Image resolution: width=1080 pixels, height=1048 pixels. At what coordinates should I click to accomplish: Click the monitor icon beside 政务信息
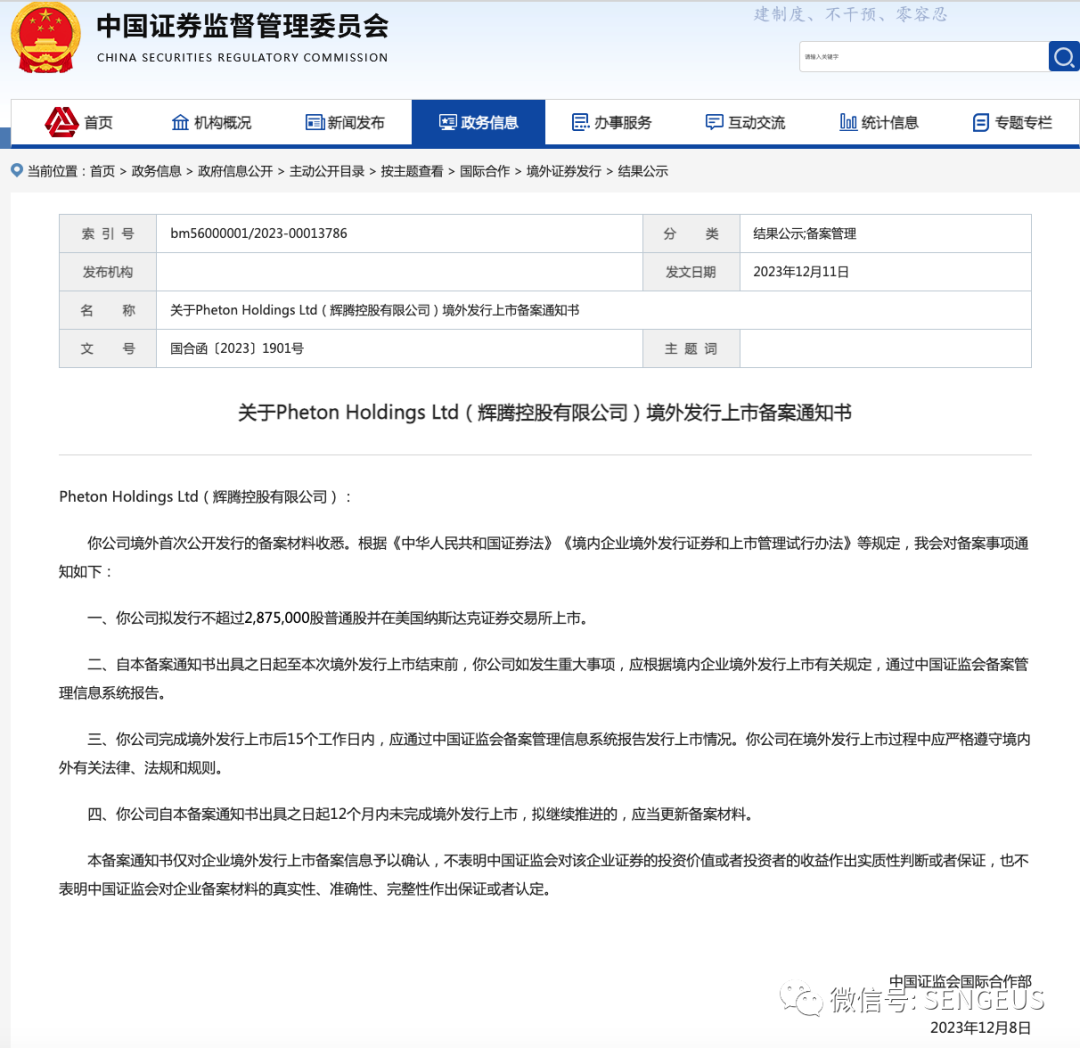pyautogui.click(x=448, y=123)
